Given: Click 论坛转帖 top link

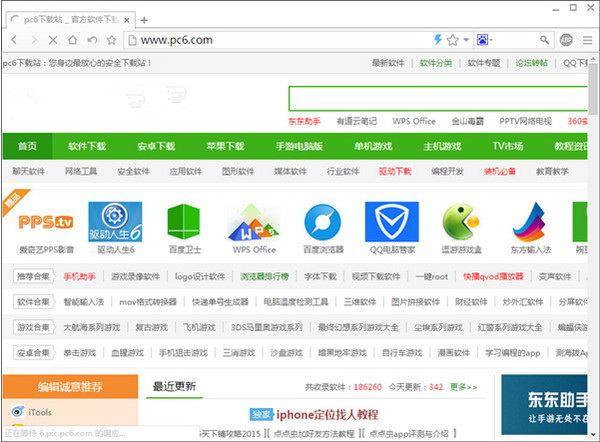Looking at the screenshot, I should [x=532, y=63].
